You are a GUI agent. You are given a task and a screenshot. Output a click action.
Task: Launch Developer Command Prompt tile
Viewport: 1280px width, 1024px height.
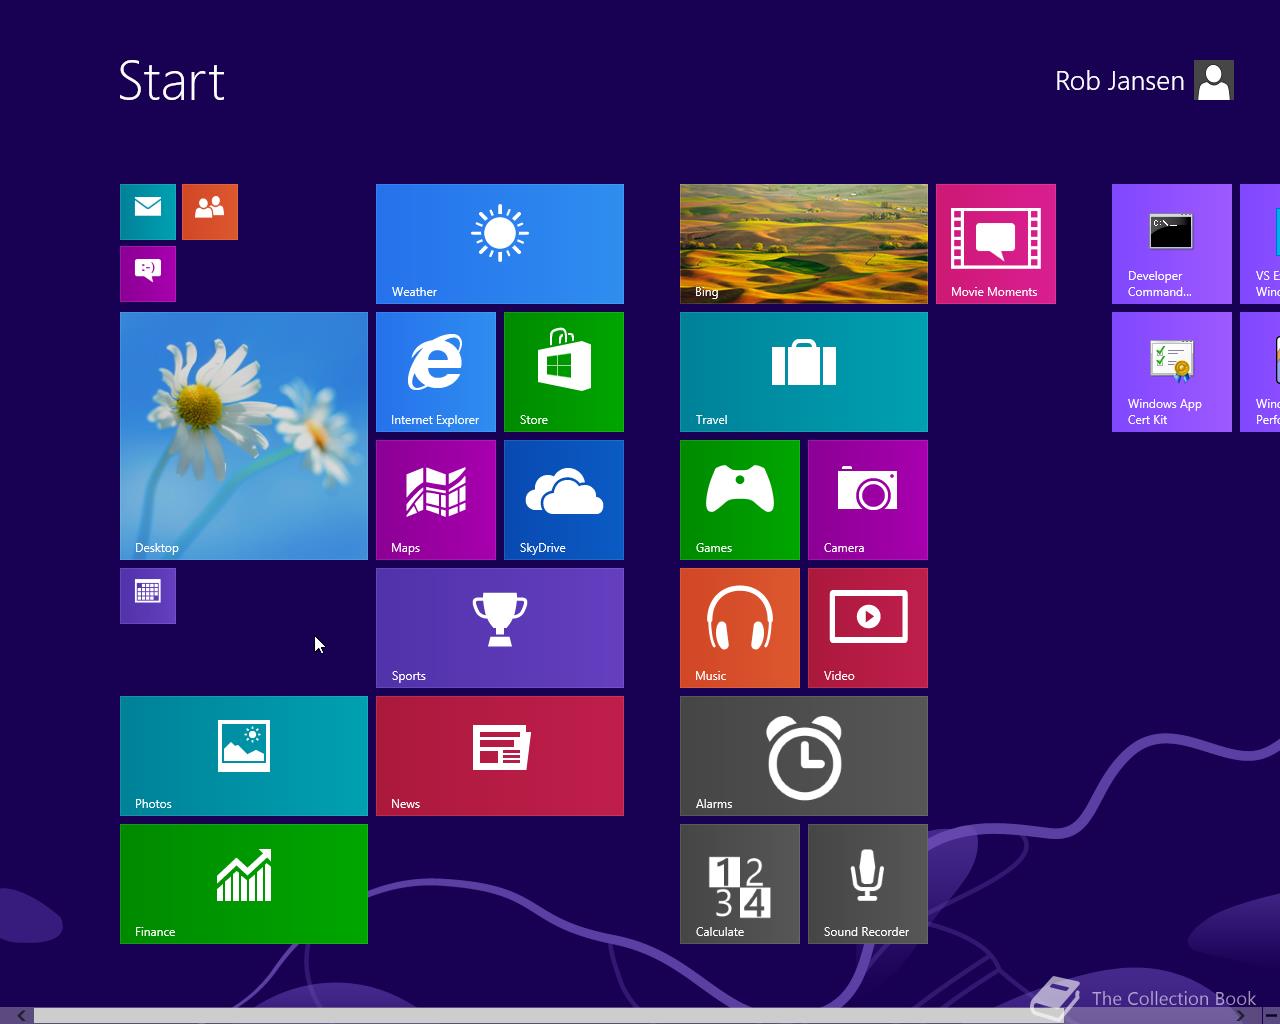tap(1172, 244)
